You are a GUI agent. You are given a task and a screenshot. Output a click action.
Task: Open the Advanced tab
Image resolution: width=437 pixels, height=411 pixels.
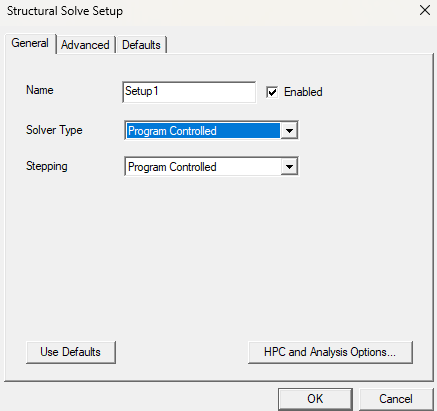[x=85, y=45]
